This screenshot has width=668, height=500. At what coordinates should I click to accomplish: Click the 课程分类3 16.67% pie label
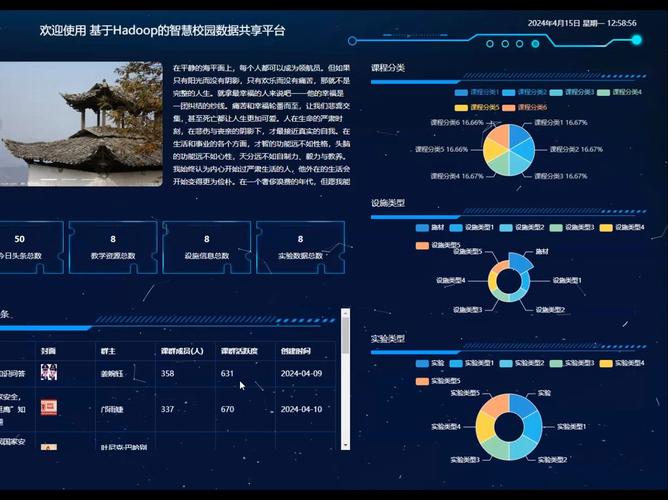click(561, 176)
